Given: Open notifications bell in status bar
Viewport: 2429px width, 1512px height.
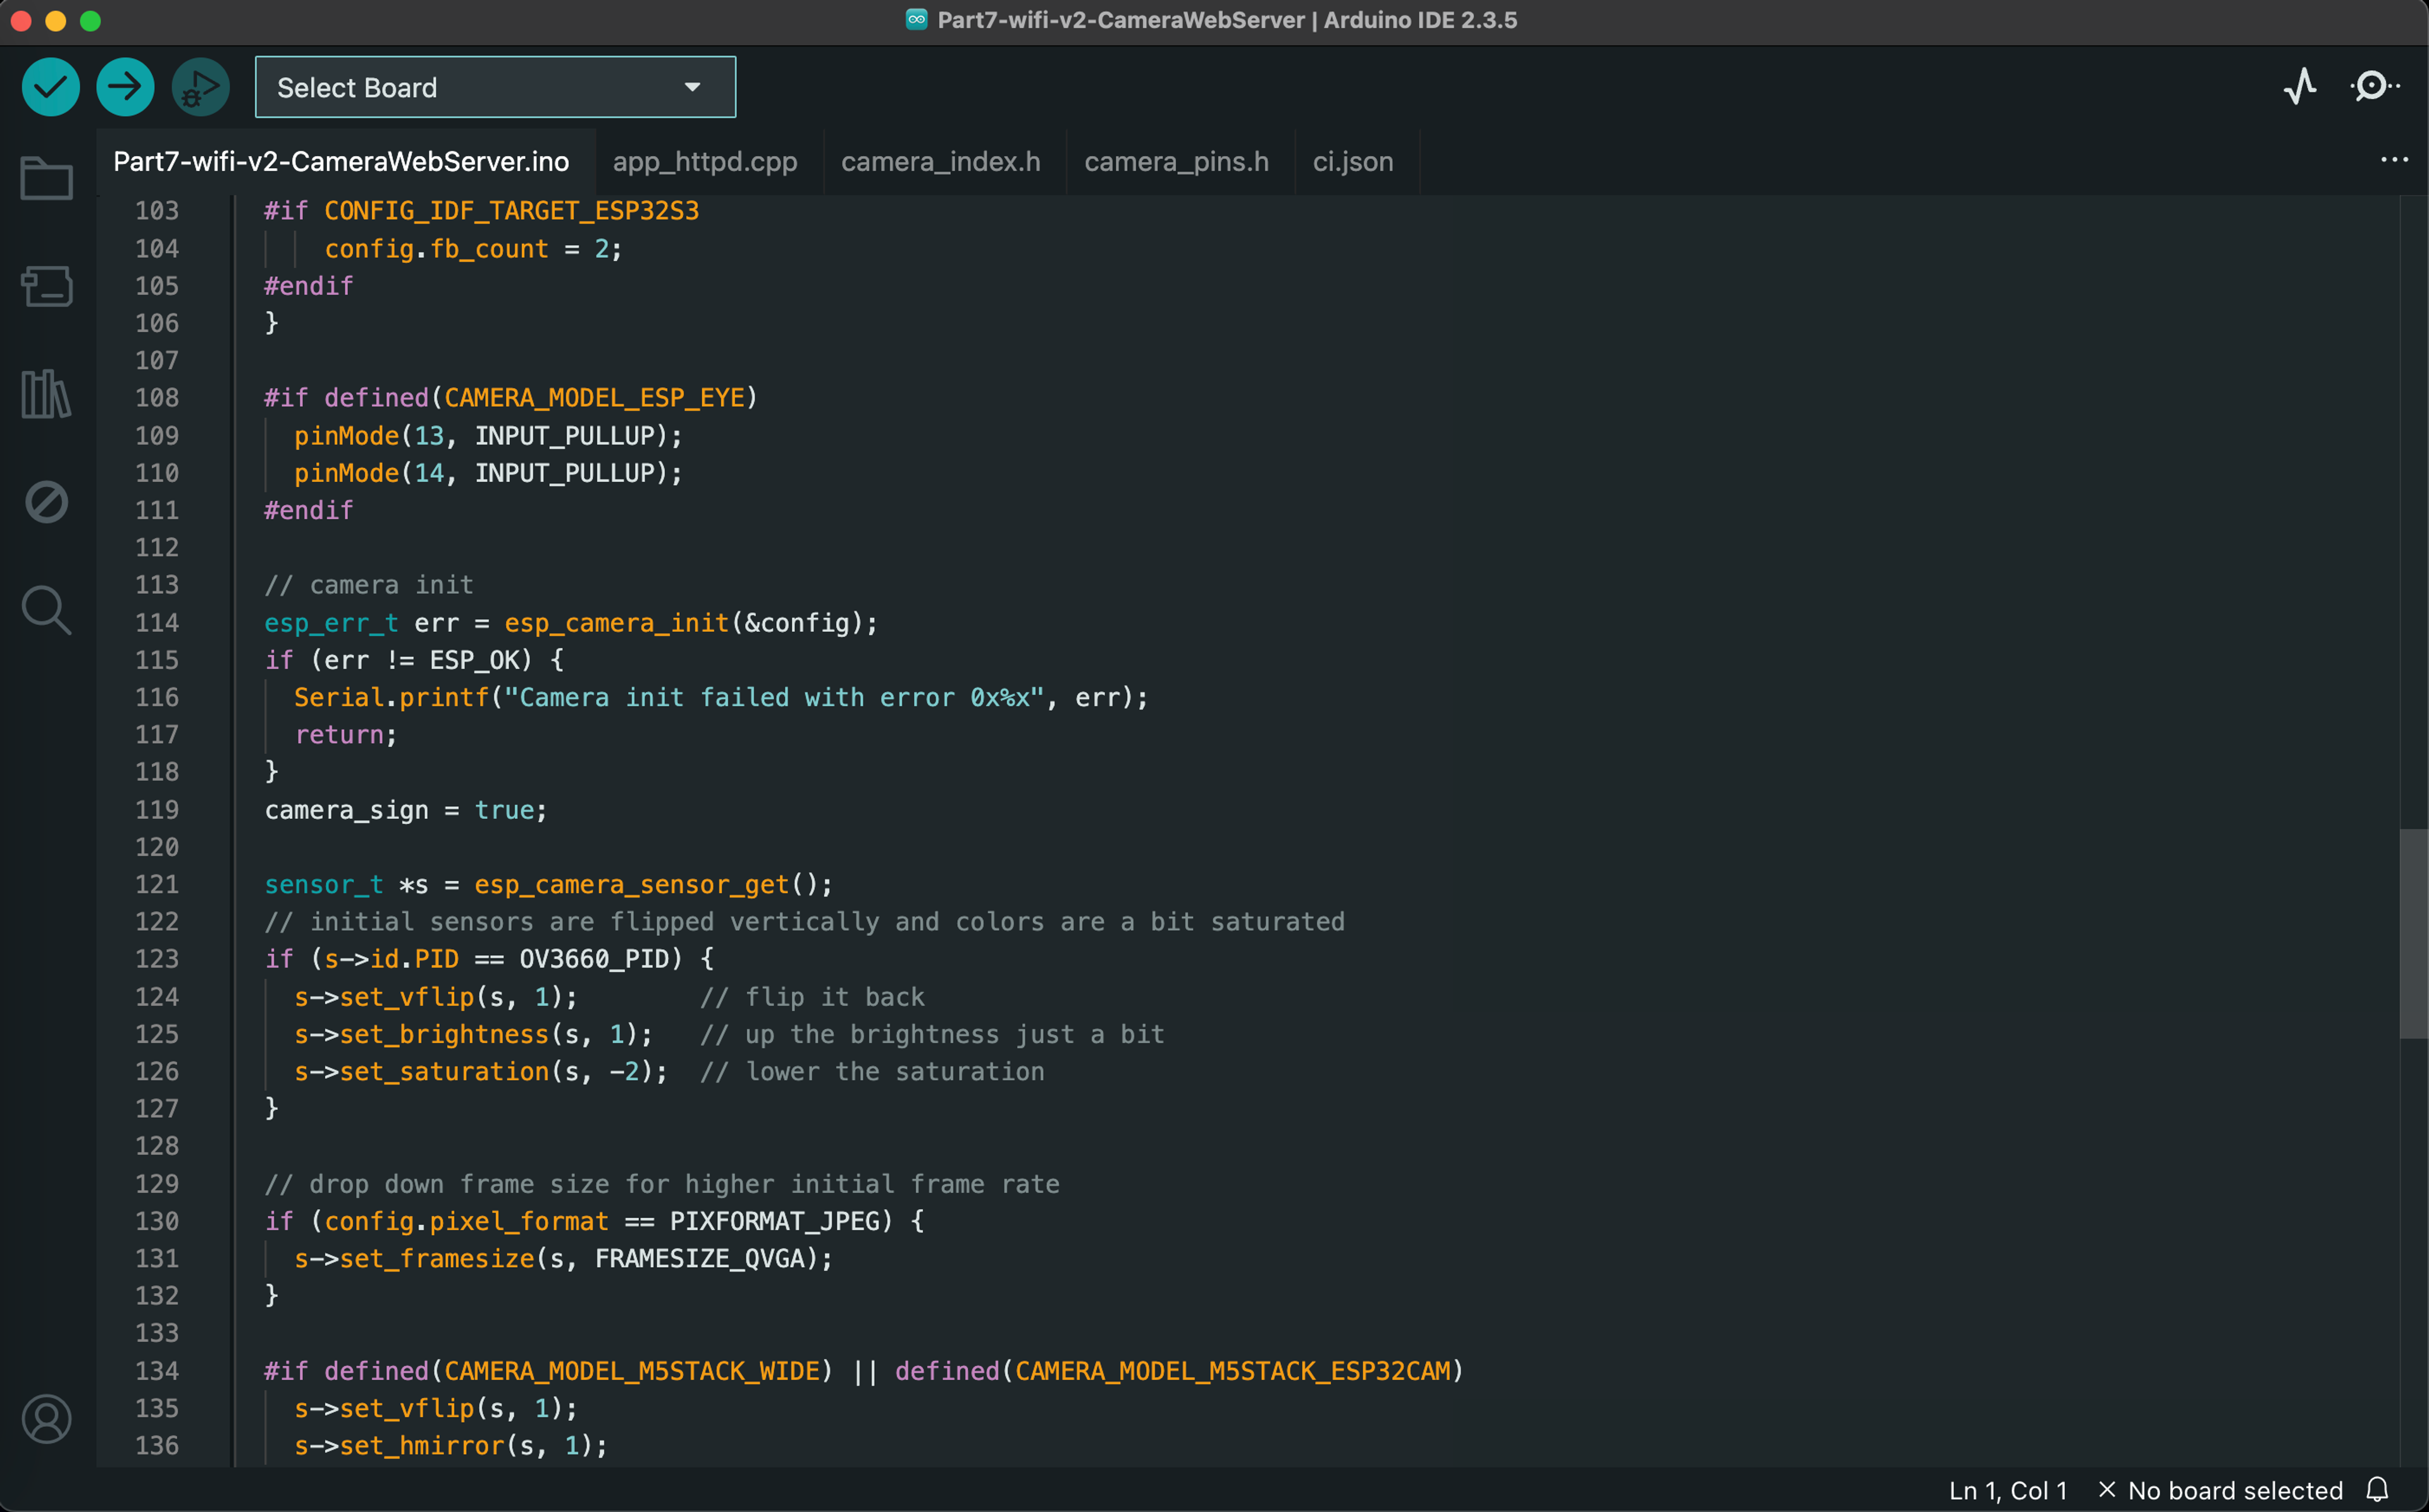Looking at the screenshot, I should (x=2377, y=1490).
